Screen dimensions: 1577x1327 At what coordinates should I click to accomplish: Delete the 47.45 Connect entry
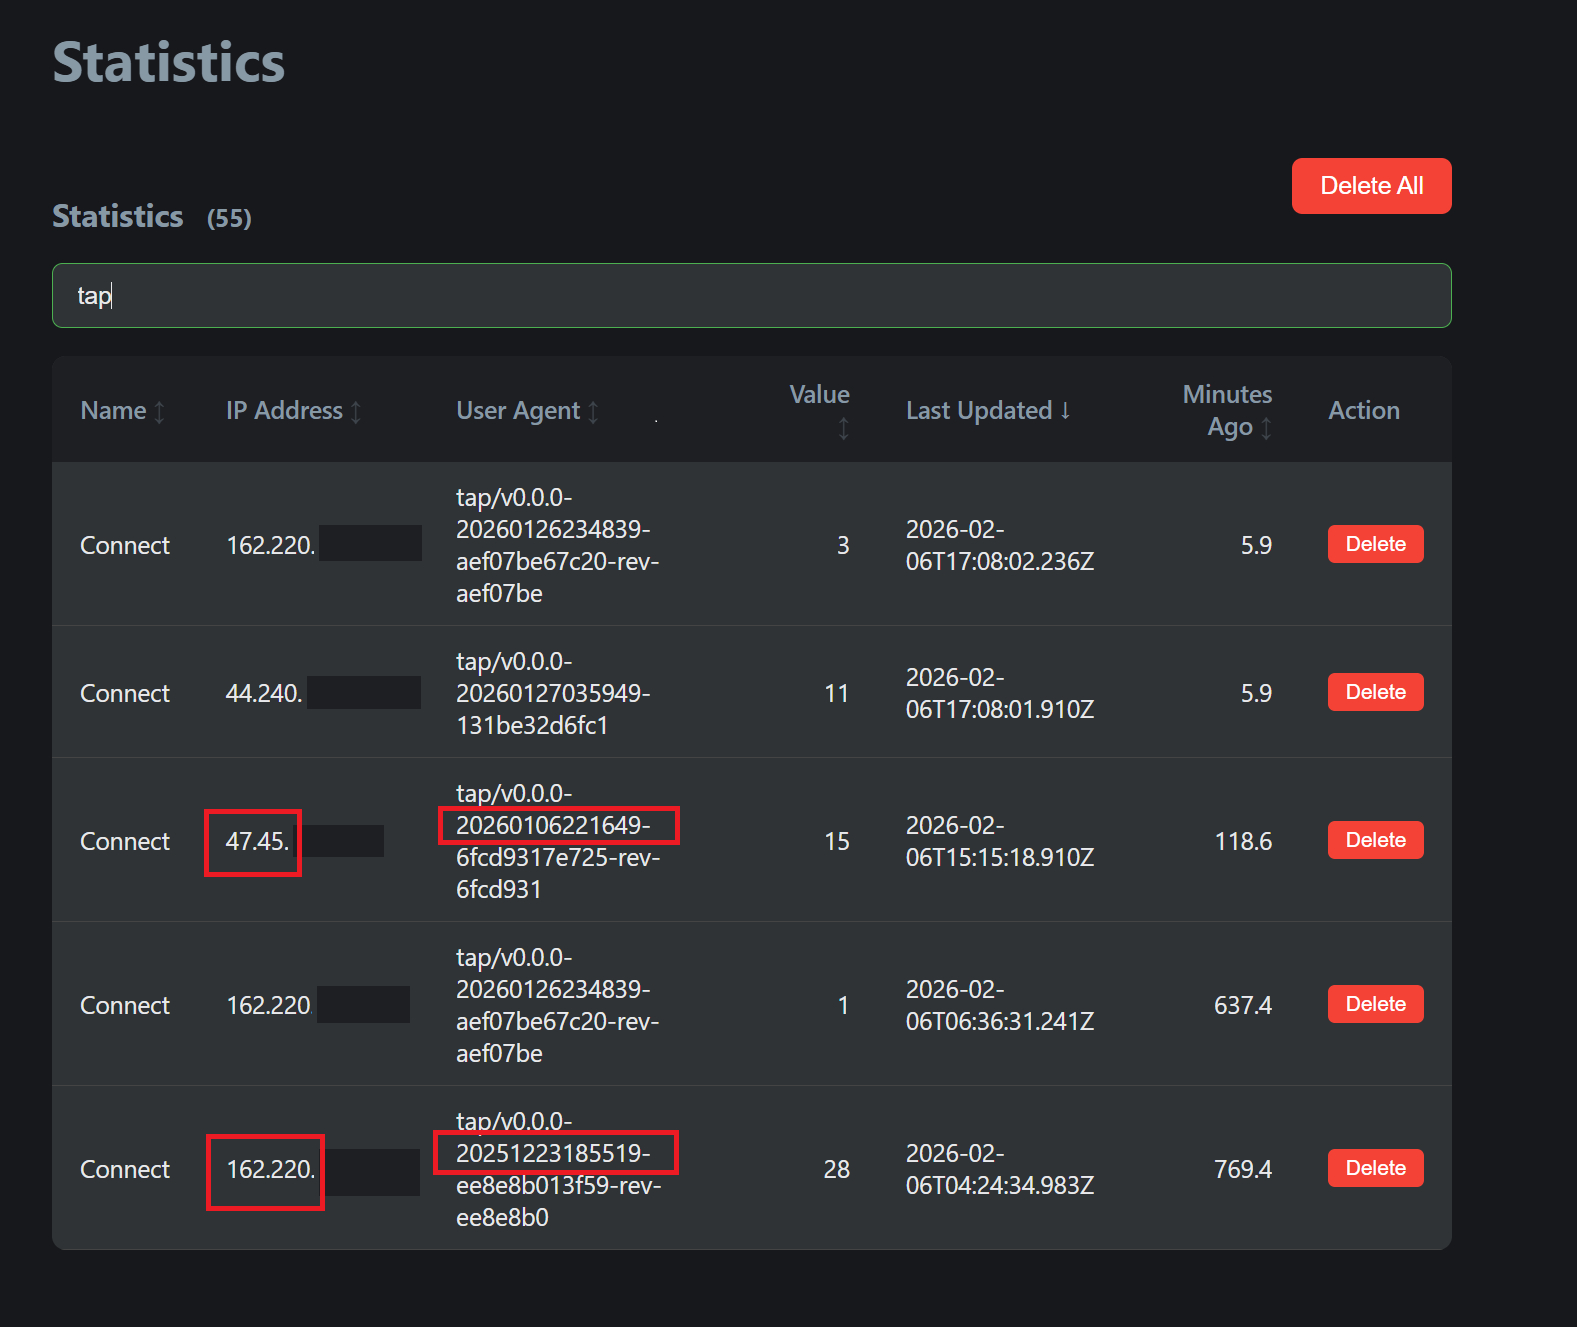(1374, 840)
